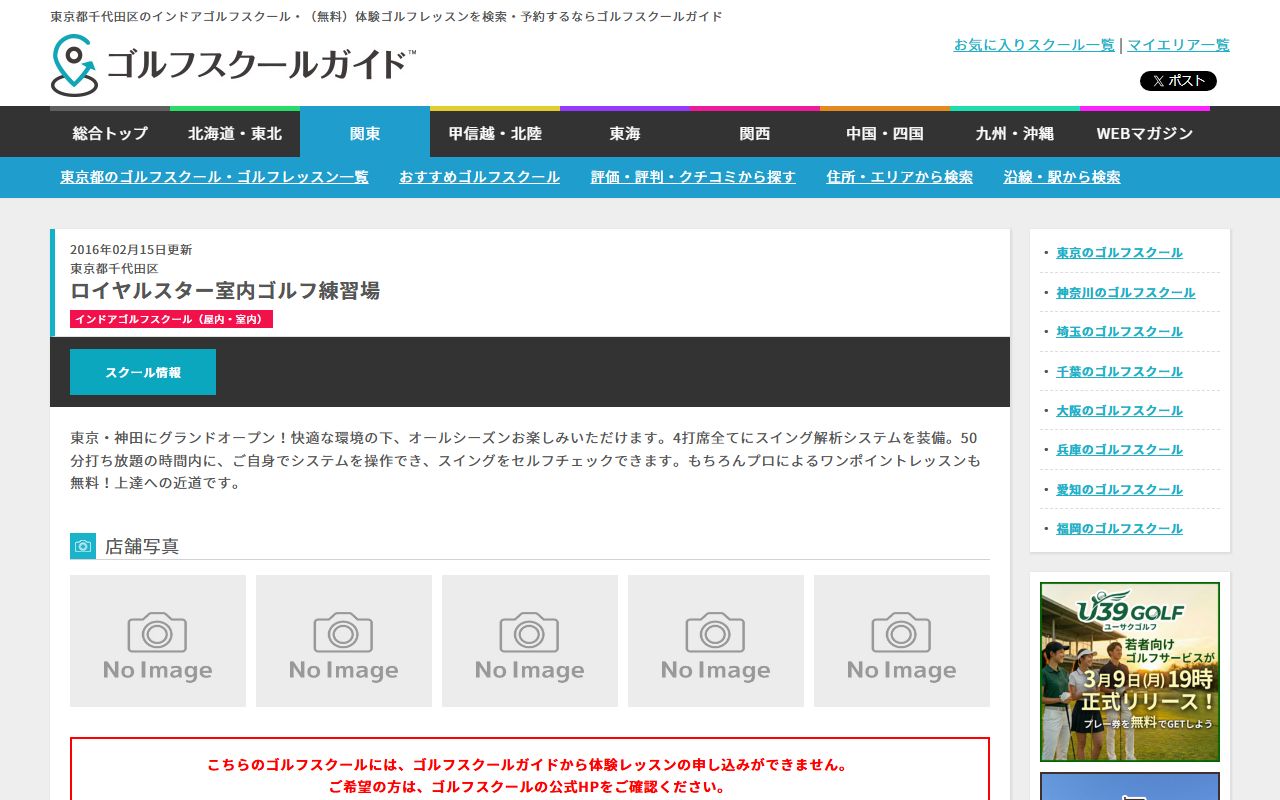Open 沿線・駅から検索 link
The height and width of the screenshot is (800, 1280).
click(1062, 177)
